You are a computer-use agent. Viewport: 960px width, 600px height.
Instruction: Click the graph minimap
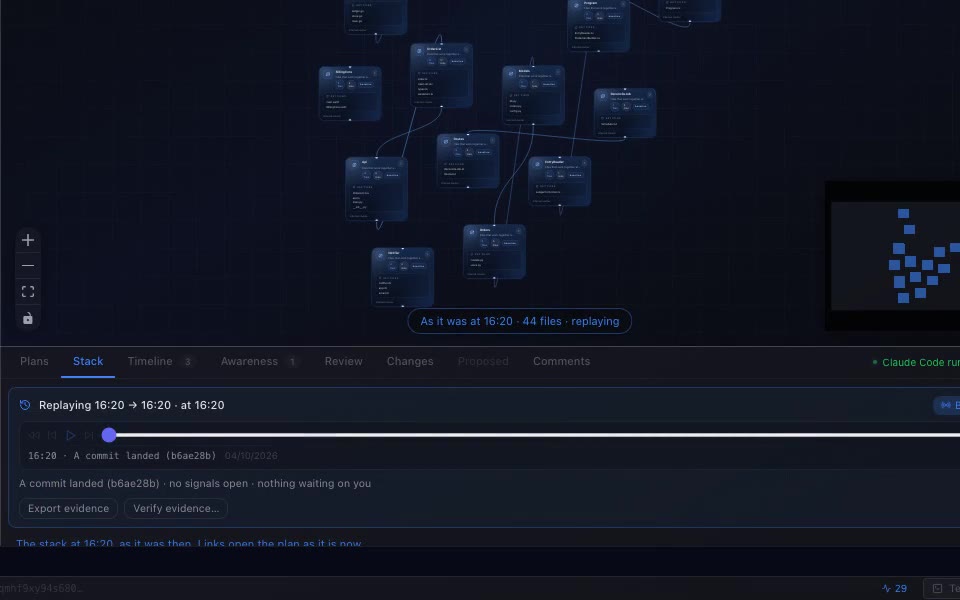[894, 256]
